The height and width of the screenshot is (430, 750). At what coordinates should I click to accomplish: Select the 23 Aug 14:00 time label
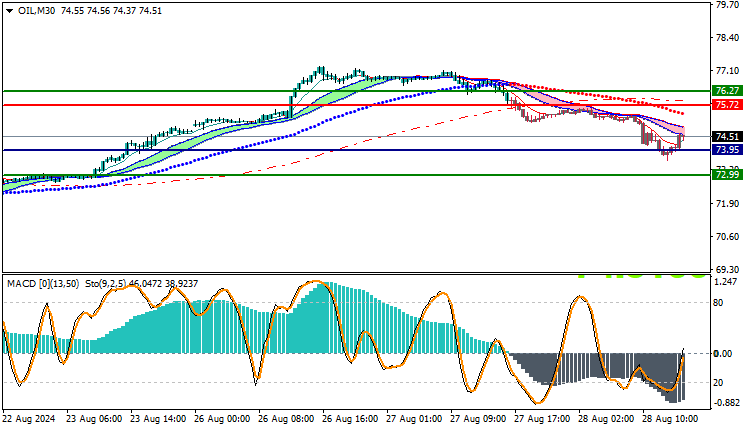click(158, 419)
